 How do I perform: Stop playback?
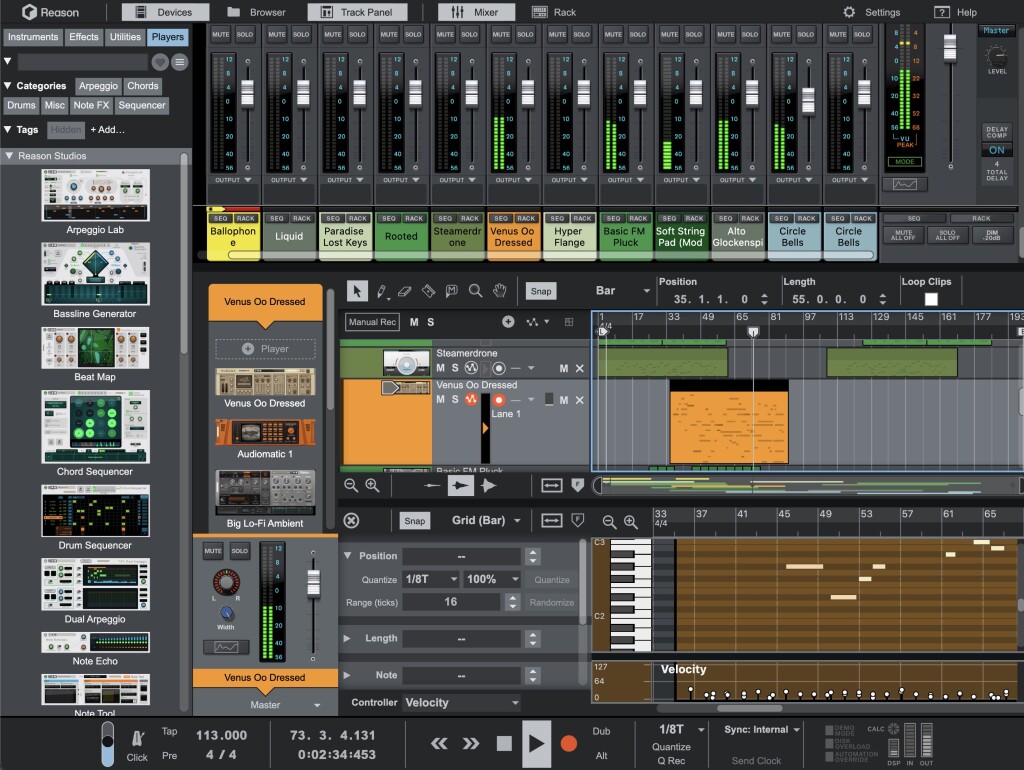504,743
